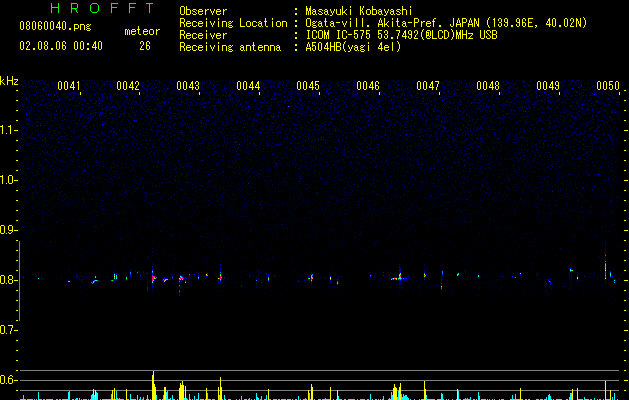The height and width of the screenshot is (400, 629).
Task: Click the Observer label
Action: (203, 11)
